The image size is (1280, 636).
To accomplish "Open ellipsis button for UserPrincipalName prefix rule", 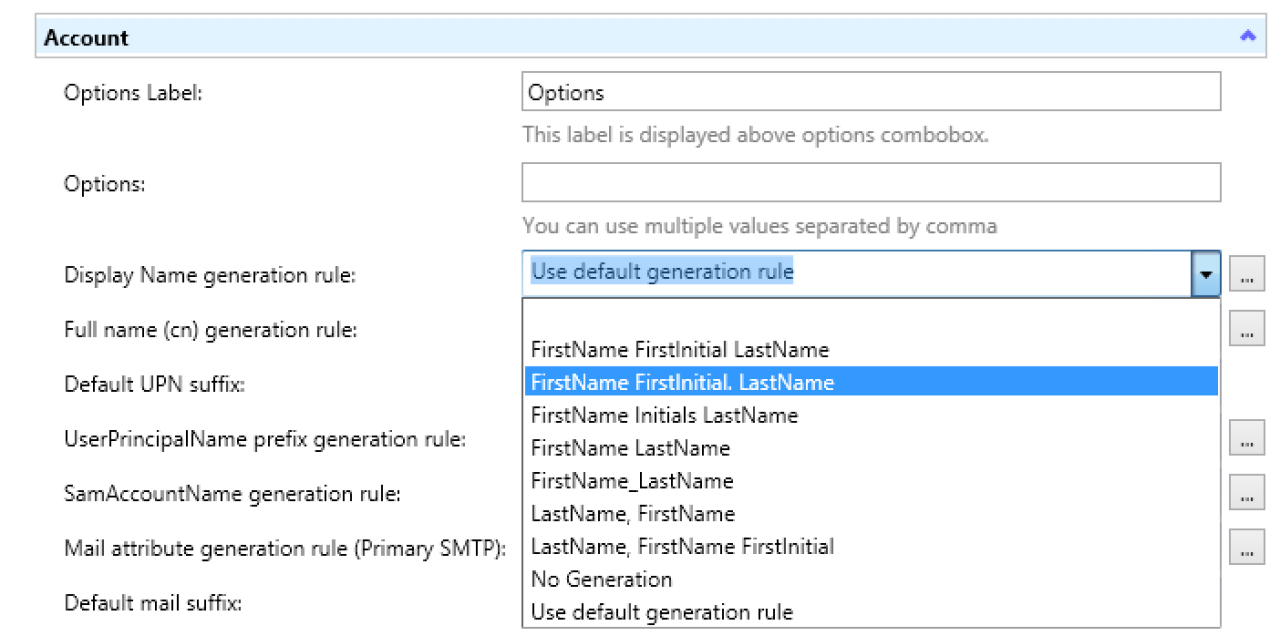I will tap(1247, 438).
